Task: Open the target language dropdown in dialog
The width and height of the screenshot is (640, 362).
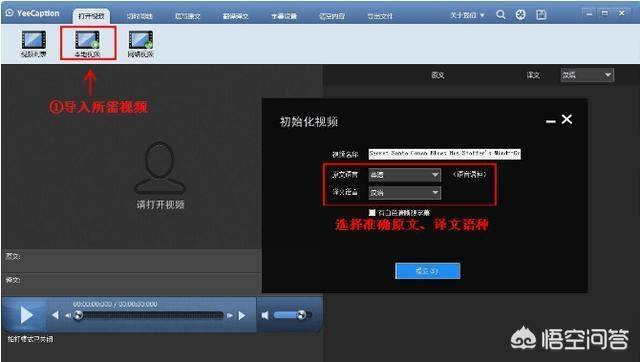Action: 404,193
